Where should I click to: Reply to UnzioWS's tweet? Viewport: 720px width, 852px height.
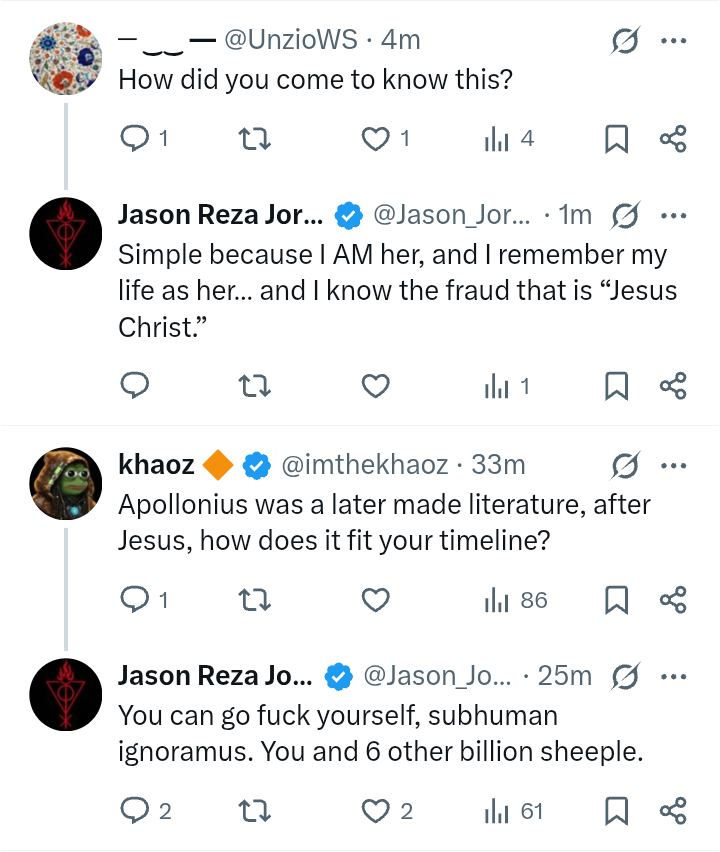[x=134, y=140]
